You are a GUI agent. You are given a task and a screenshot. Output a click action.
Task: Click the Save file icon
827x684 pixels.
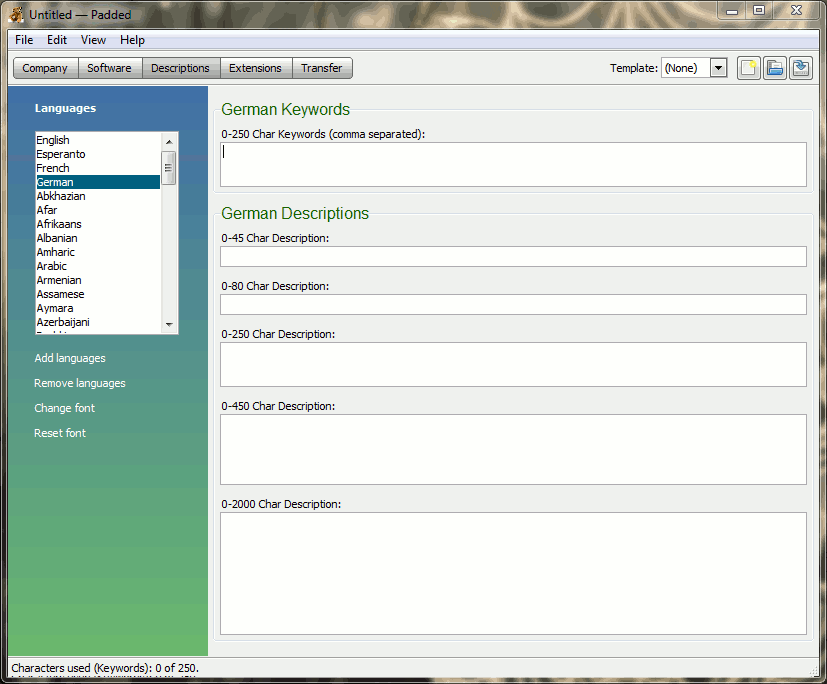point(800,68)
